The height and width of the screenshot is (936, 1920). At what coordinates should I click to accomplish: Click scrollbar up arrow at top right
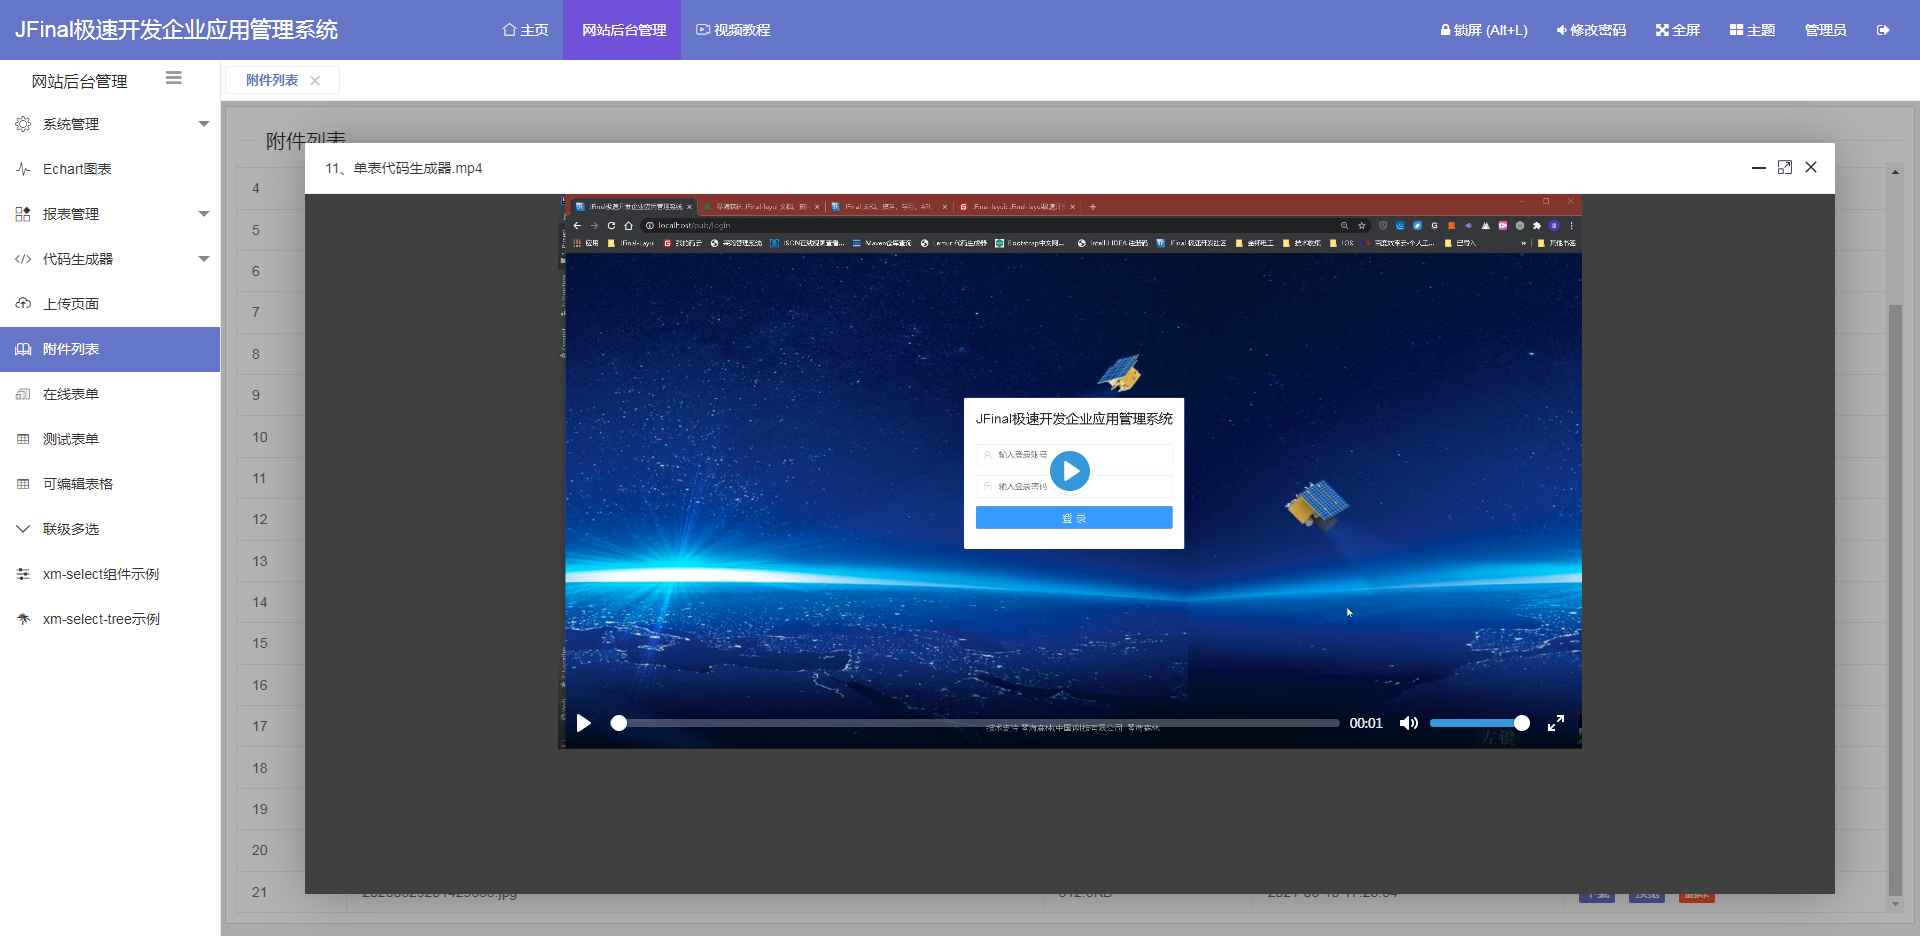coord(1895,173)
